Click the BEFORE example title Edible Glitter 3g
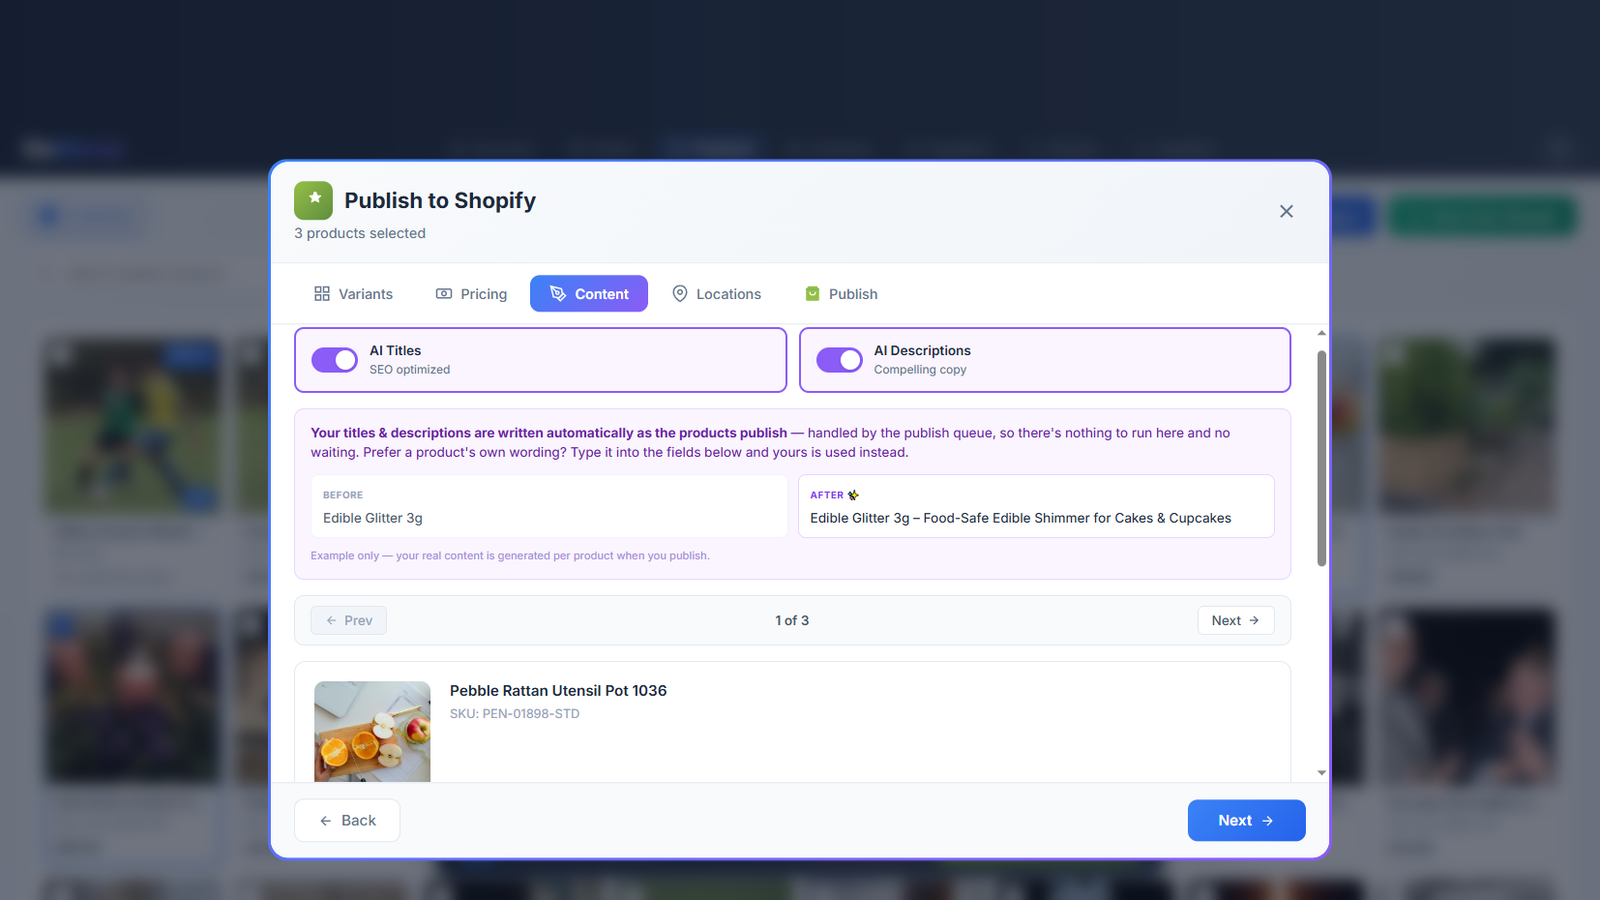1600x900 pixels. pos(373,518)
